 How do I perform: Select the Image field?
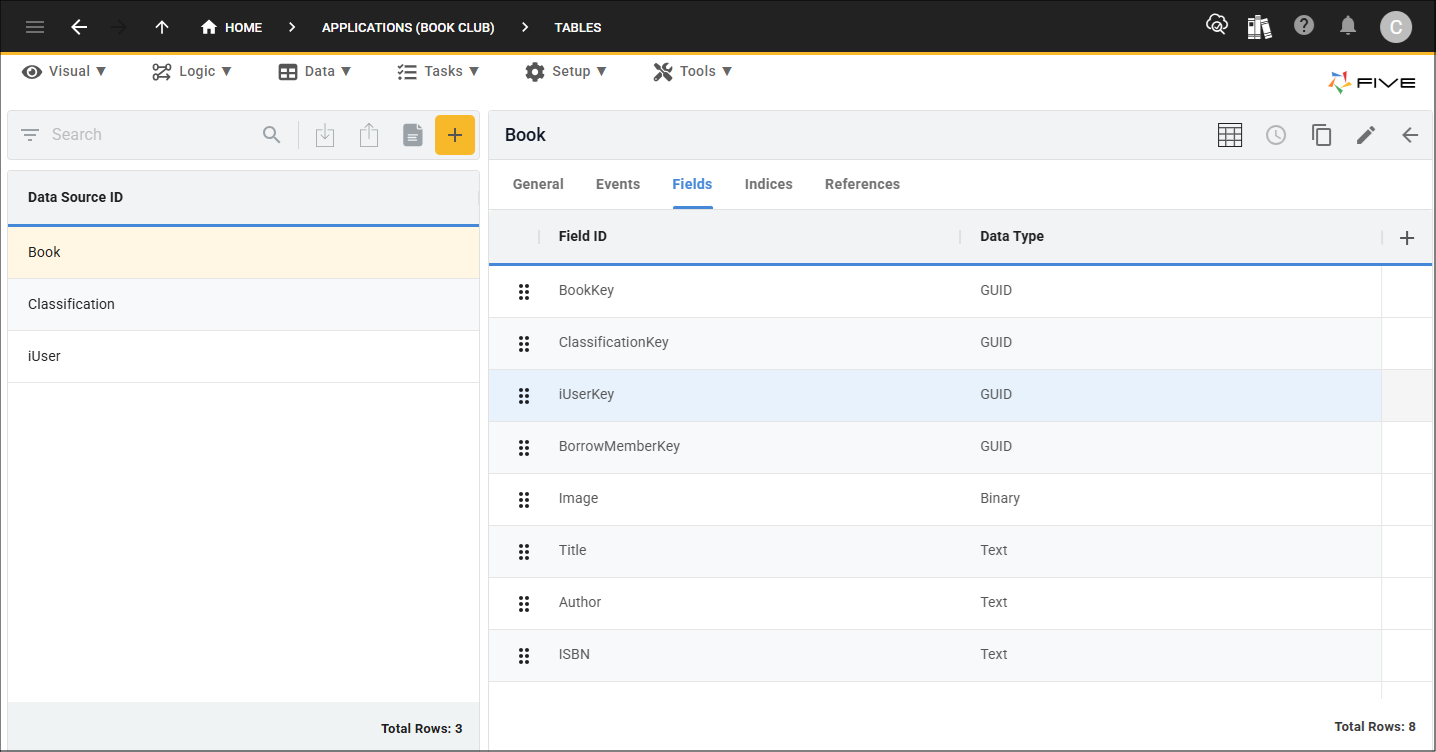pyautogui.click(x=578, y=498)
